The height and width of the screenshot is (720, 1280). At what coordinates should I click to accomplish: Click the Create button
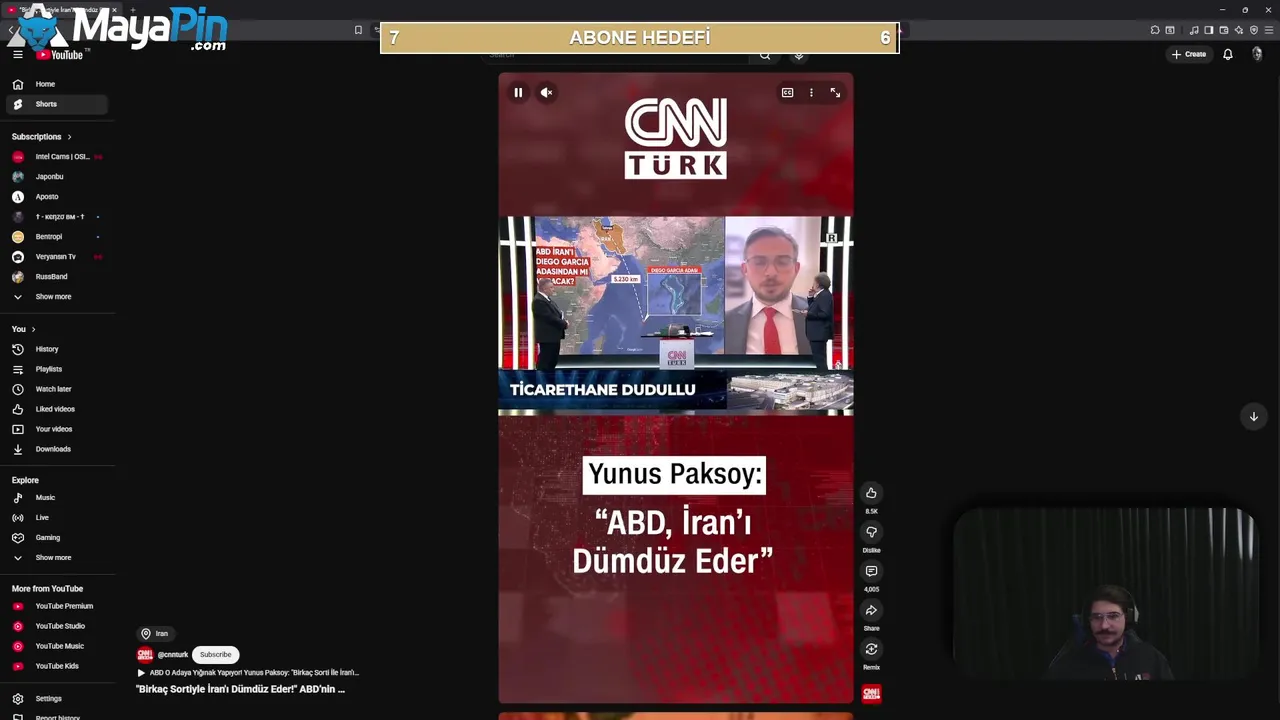[1189, 54]
